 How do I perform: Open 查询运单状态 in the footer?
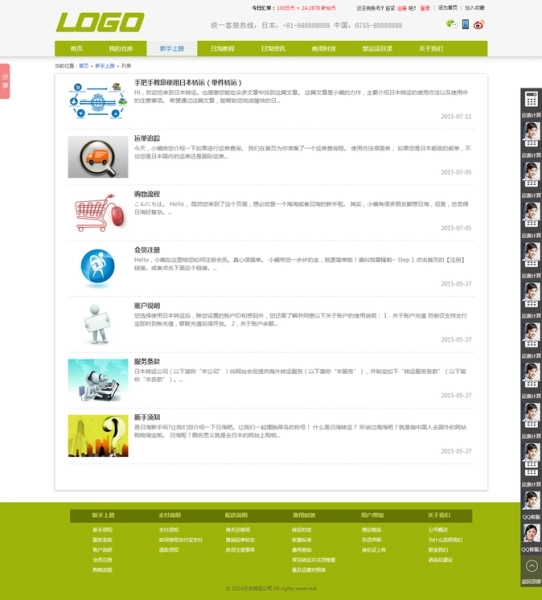coord(240,540)
